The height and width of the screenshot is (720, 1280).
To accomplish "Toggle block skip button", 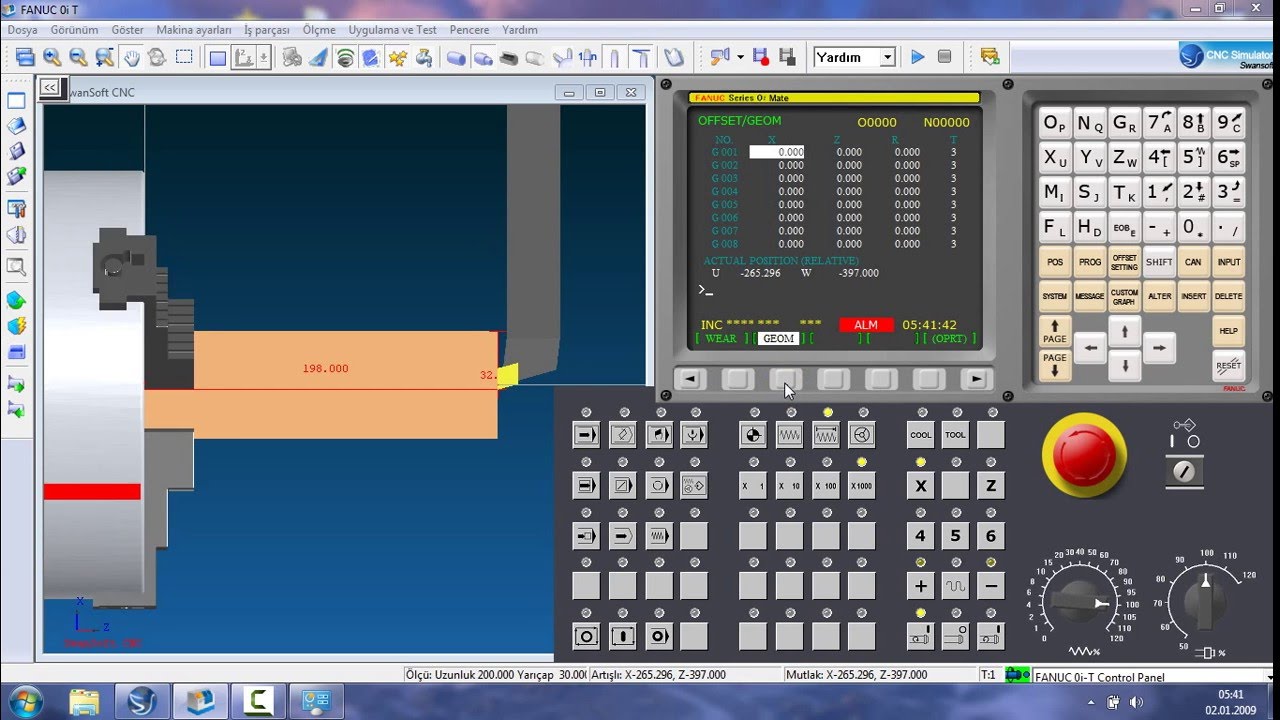I will (622, 486).
